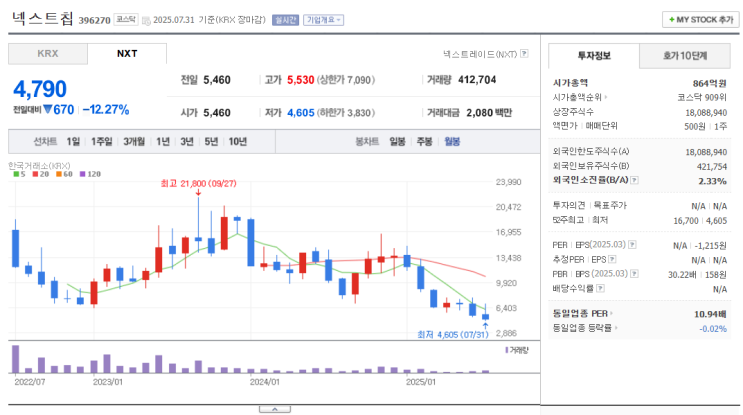The width and height of the screenshot is (743, 415).
Task: Click the down-arrow price change icon before 670
Action: [48, 109]
